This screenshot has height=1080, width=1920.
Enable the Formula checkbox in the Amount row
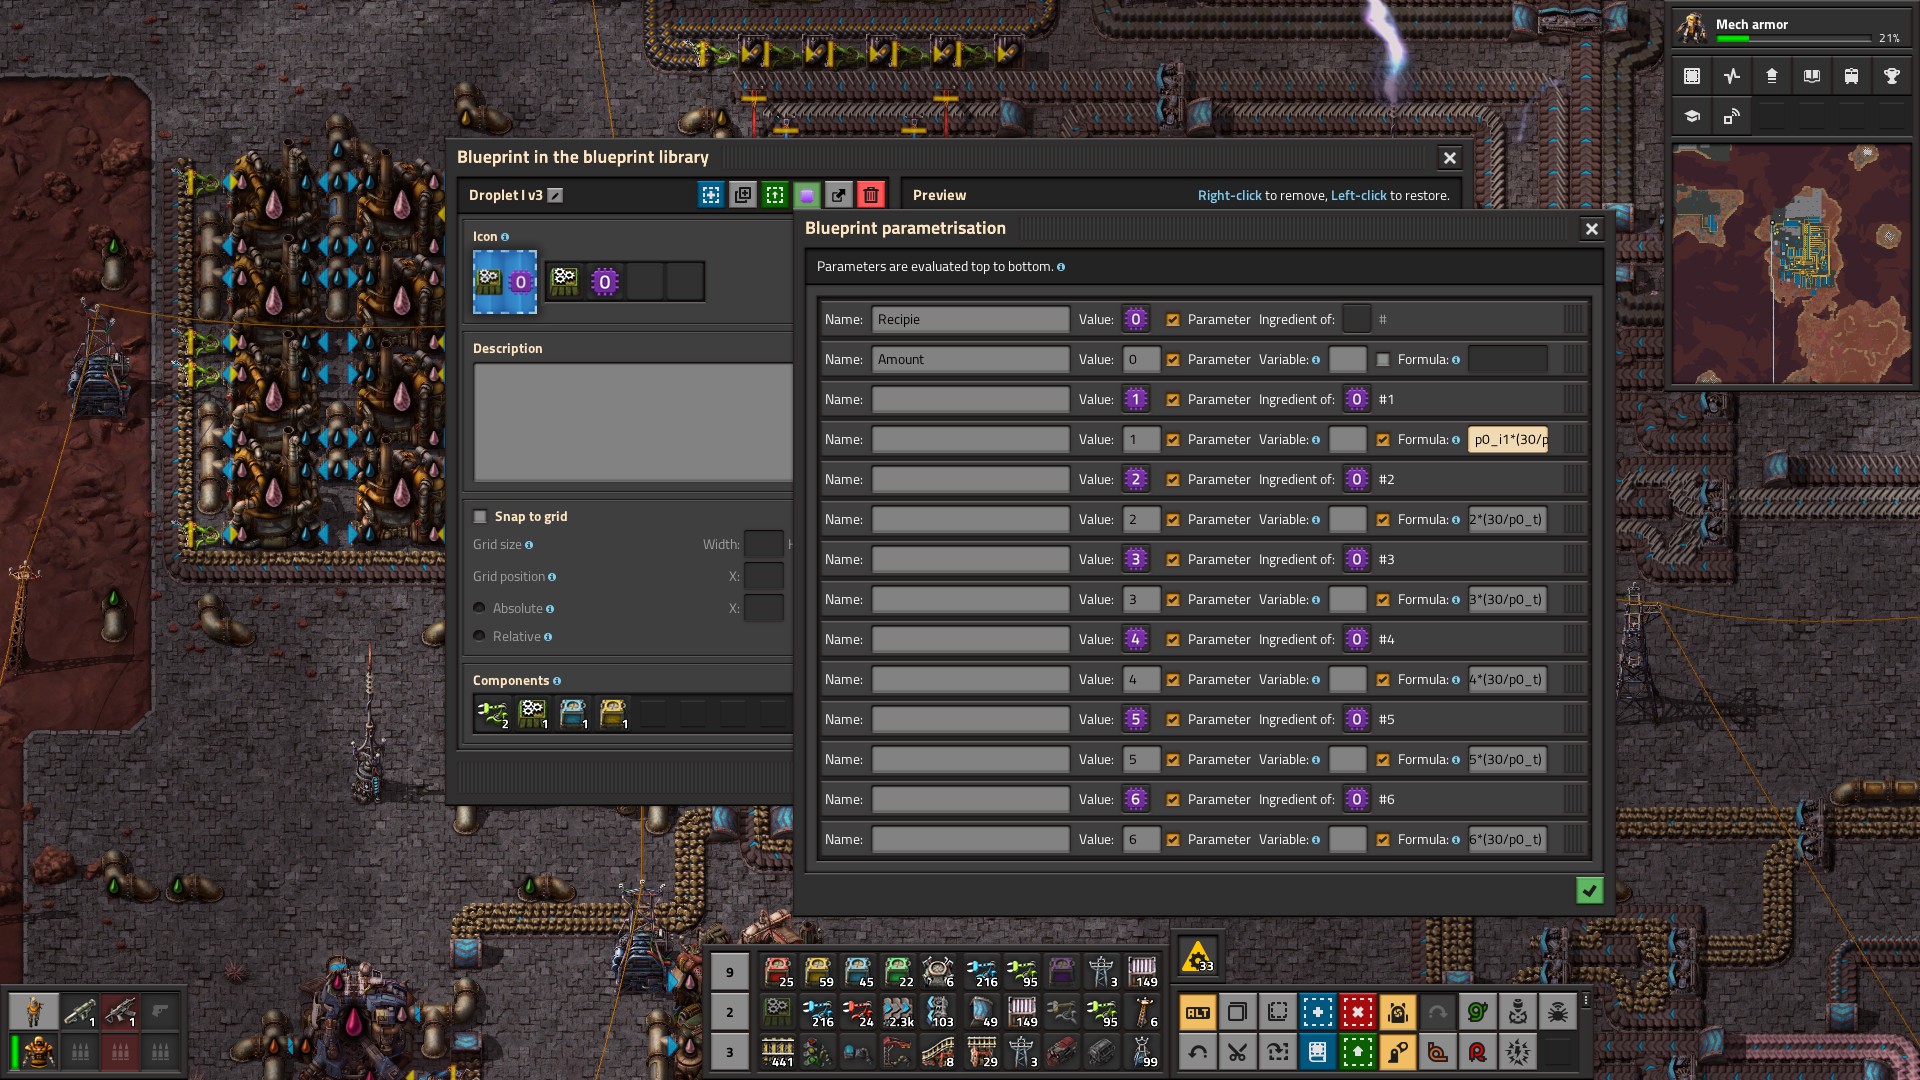tap(1383, 360)
